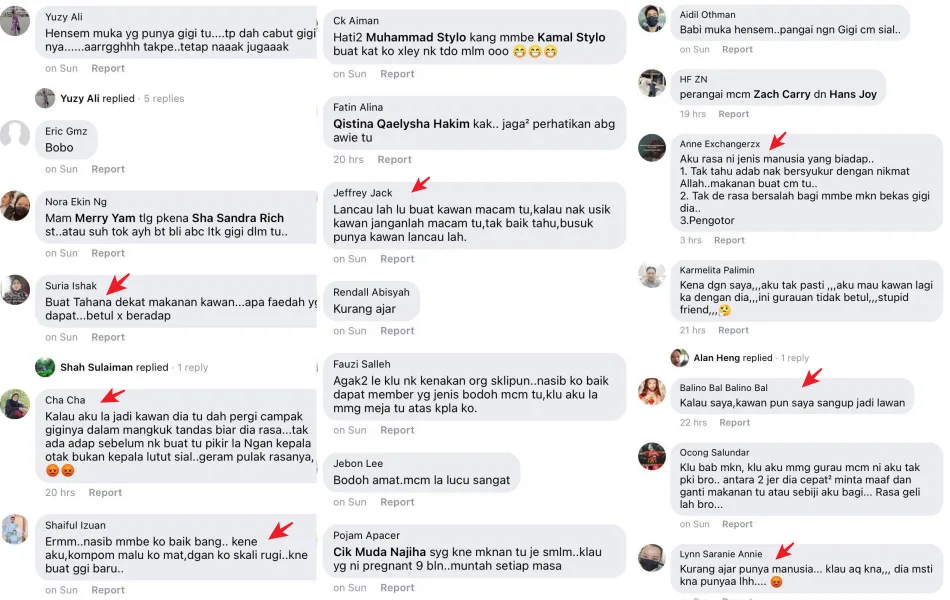Click Yuzy Ali's profile picture on top comment
The height and width of the screenshot is (600, 950).
15,21
